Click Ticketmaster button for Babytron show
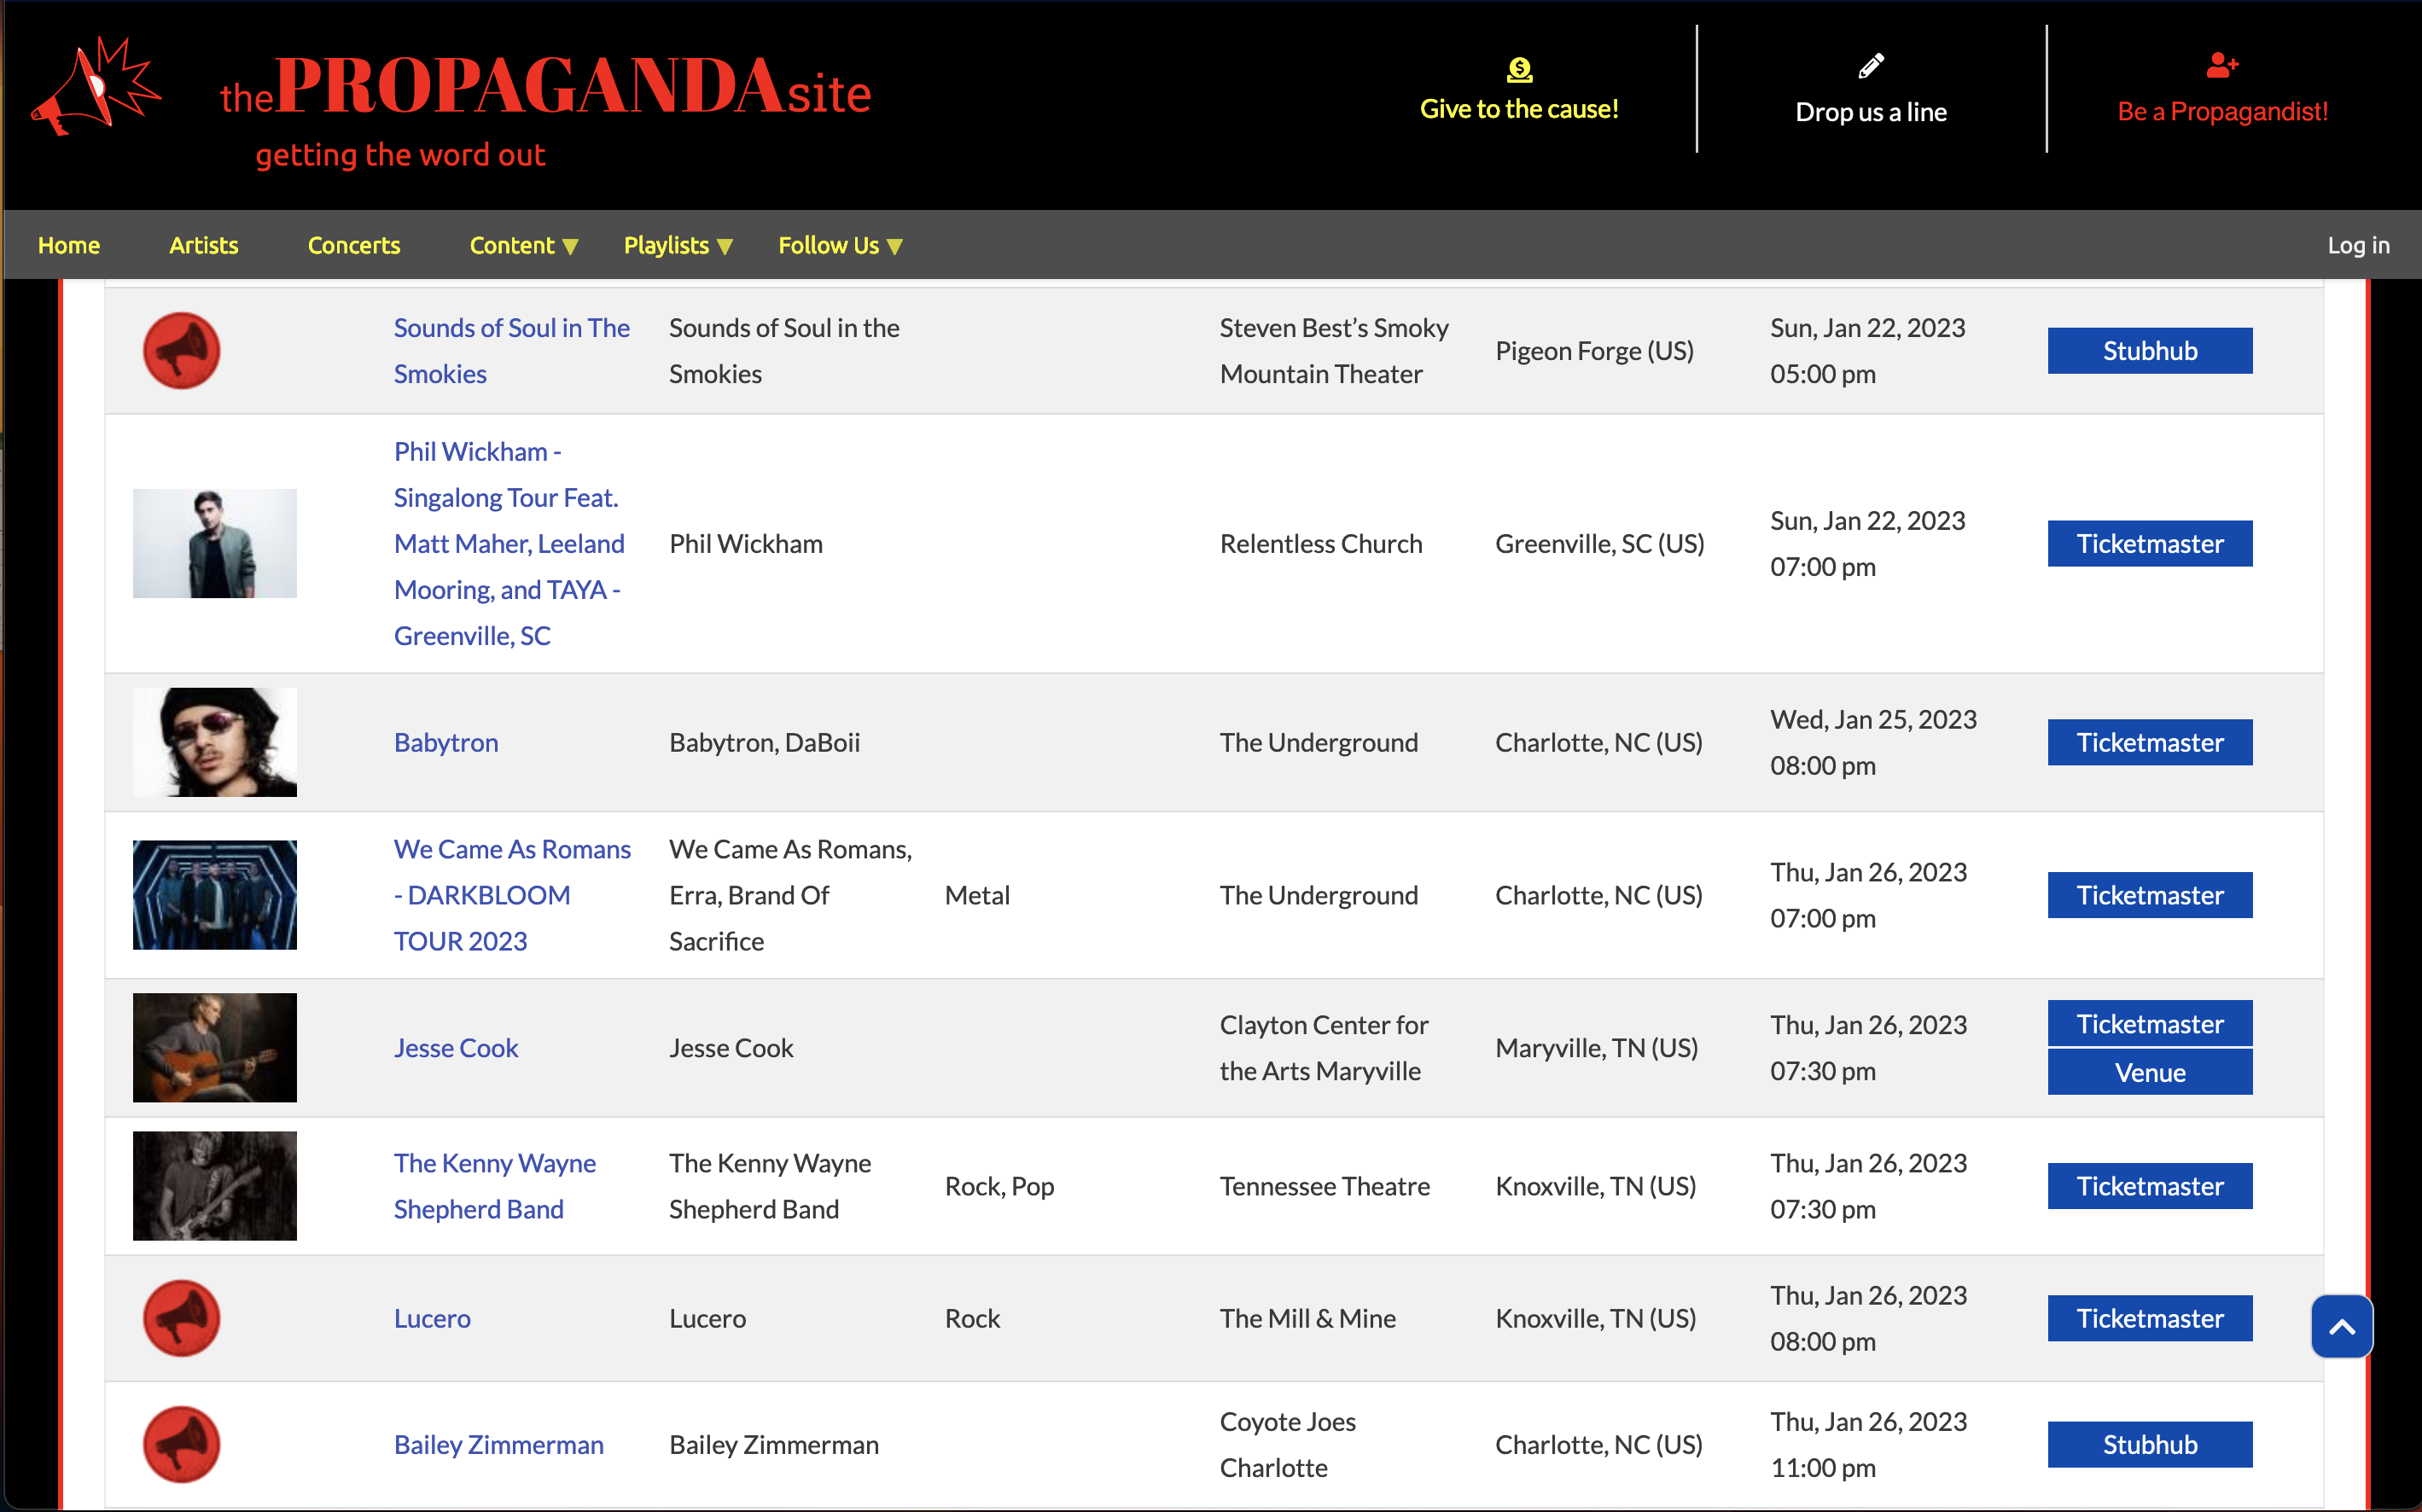This screenshot has height=1512, width=2422. click(2149, 742)
